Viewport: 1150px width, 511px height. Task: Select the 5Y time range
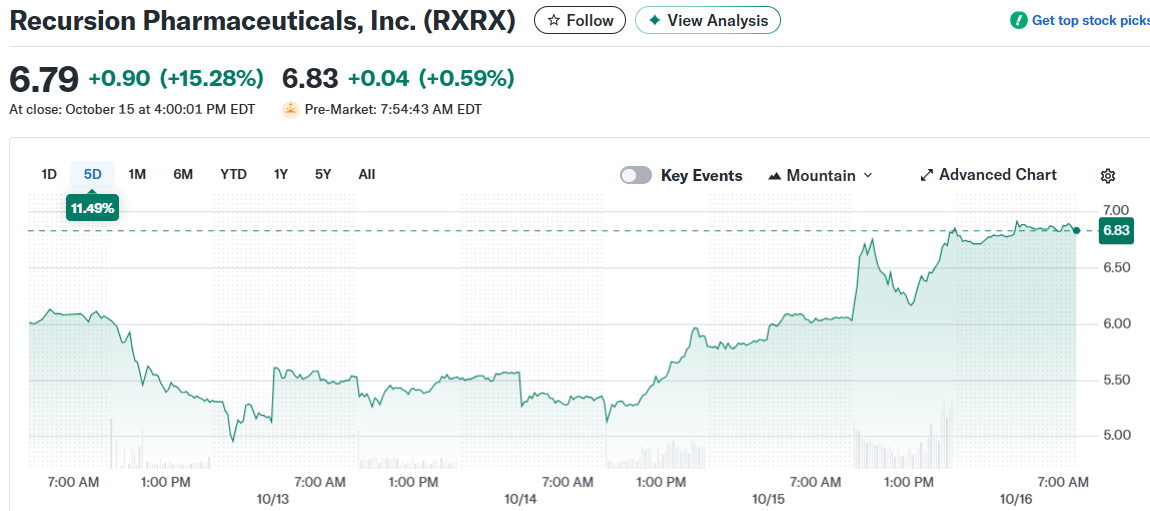[323, 174]
